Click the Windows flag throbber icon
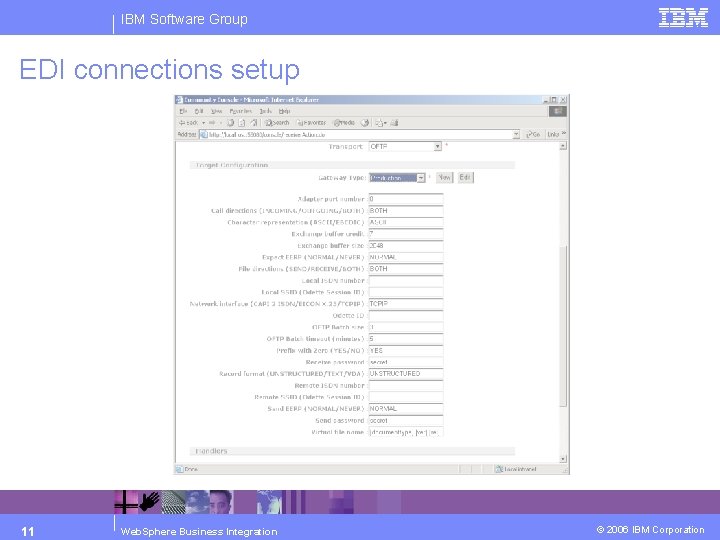Image resolution: width=720 pixels, height=540 pixels. [x=558, y=111]
